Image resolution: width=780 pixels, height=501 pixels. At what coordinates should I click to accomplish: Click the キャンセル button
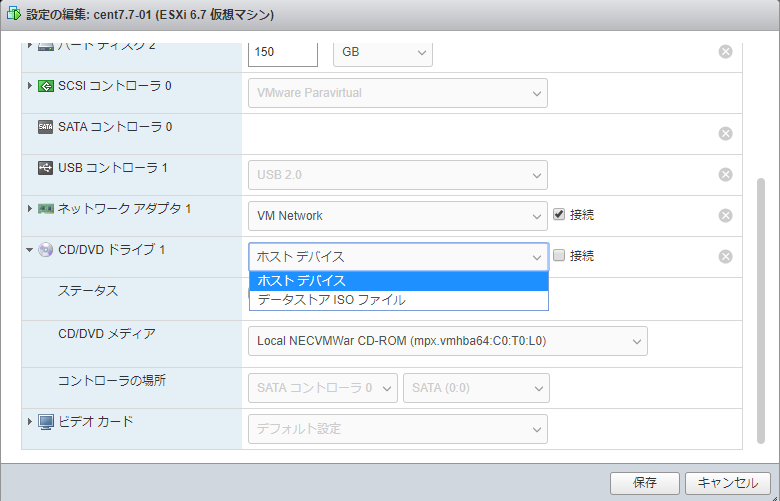728,483
